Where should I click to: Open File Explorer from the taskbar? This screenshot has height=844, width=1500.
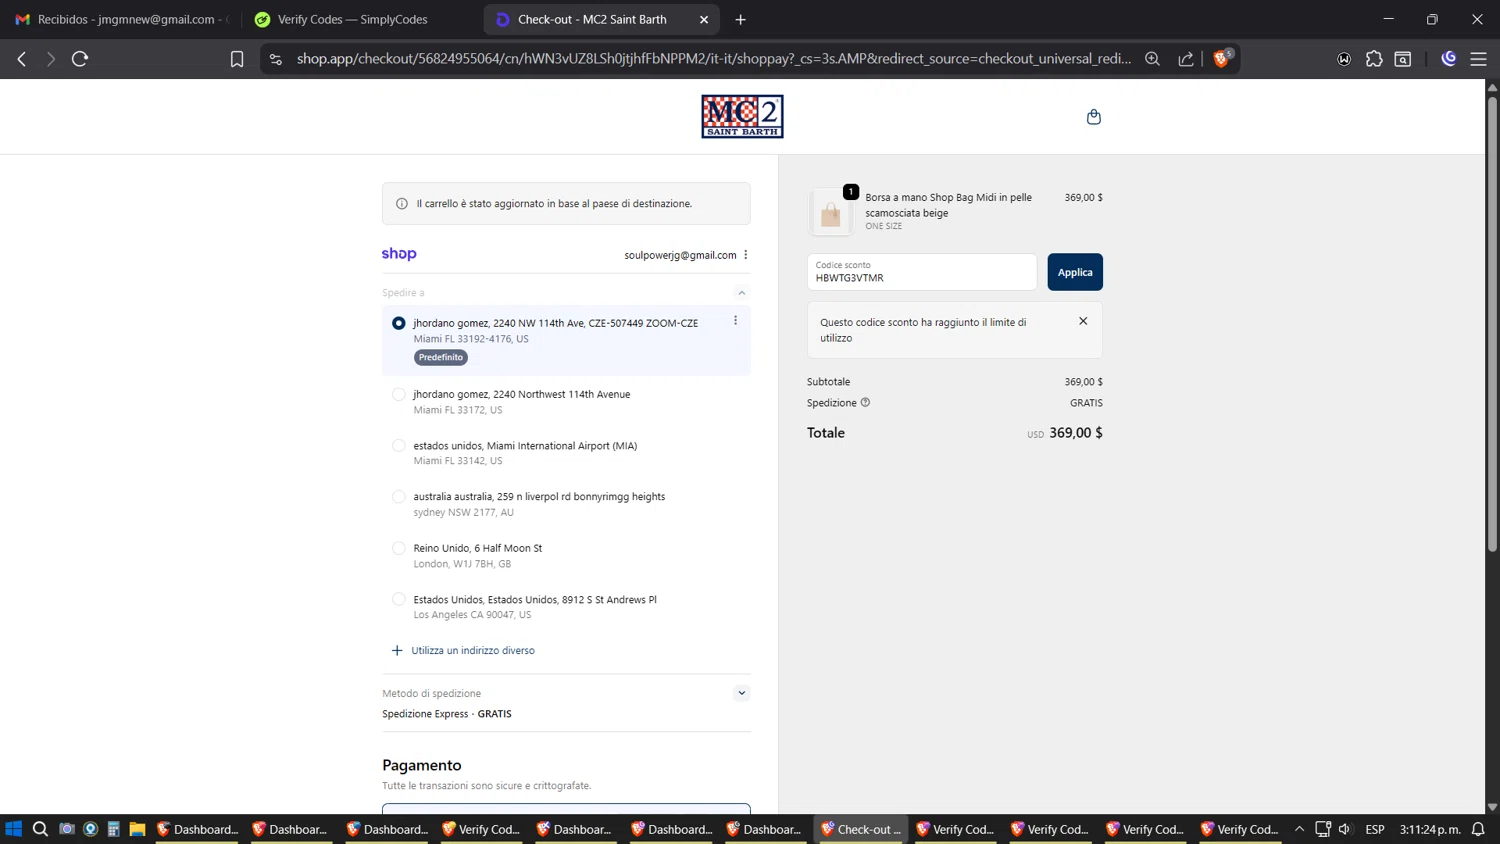coord(137,829)
